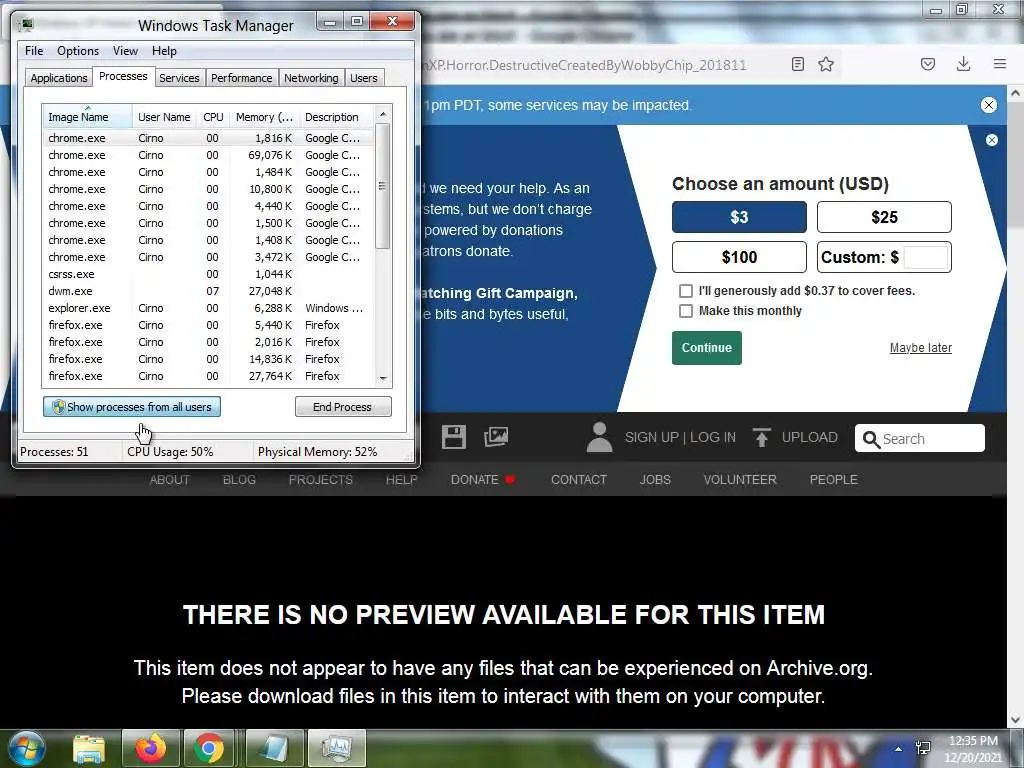1024x768 pixels.
Task: Switch to the Networking tab
Action: coord(311,78)
